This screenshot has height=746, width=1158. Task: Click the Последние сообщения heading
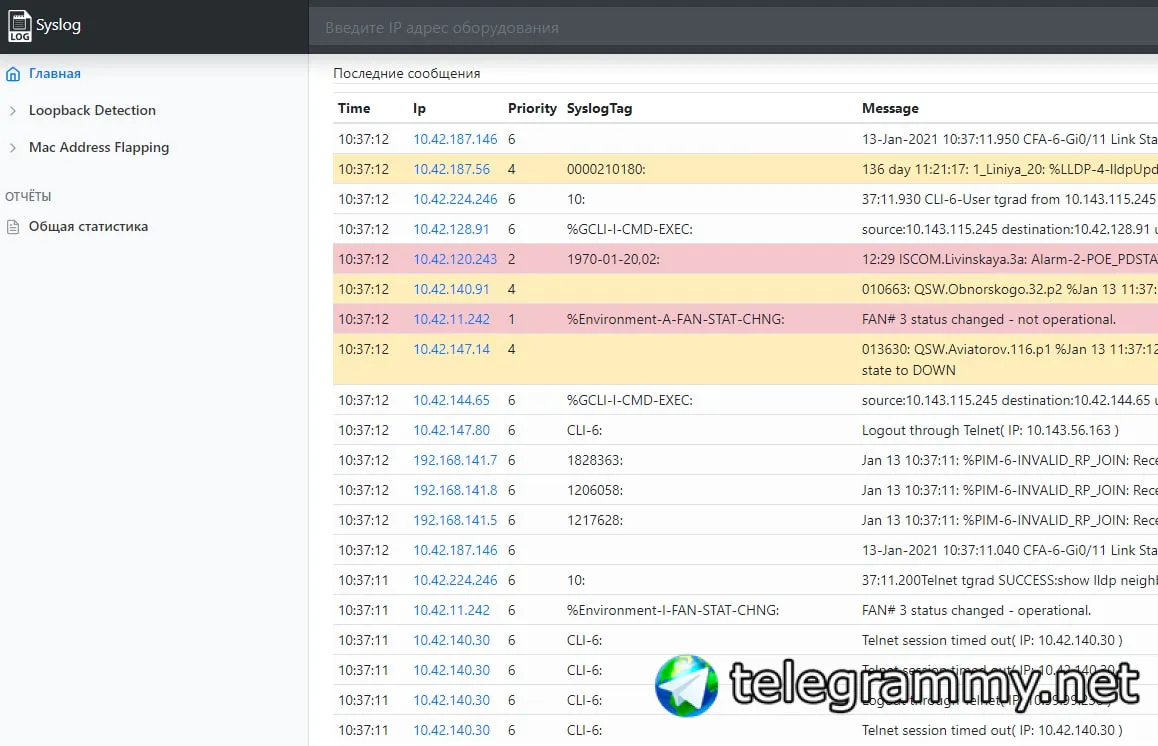coord(406,74)
